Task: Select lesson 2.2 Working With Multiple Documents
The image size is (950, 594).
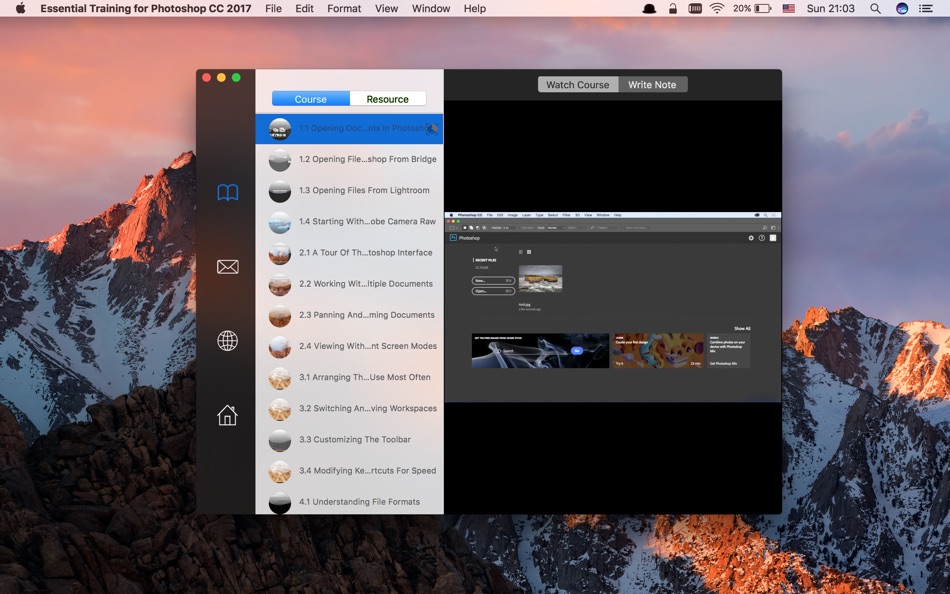Action: click(349, 284)
